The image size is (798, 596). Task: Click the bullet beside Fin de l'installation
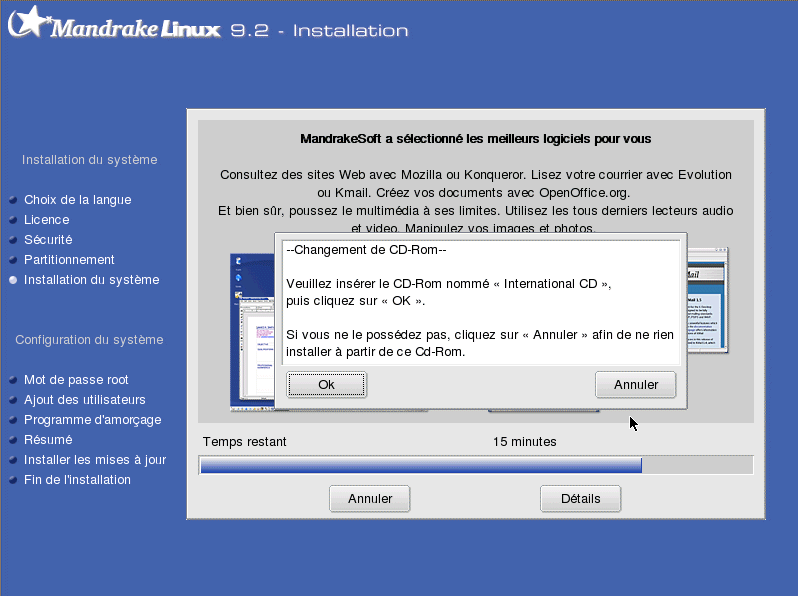click(13, 480)
